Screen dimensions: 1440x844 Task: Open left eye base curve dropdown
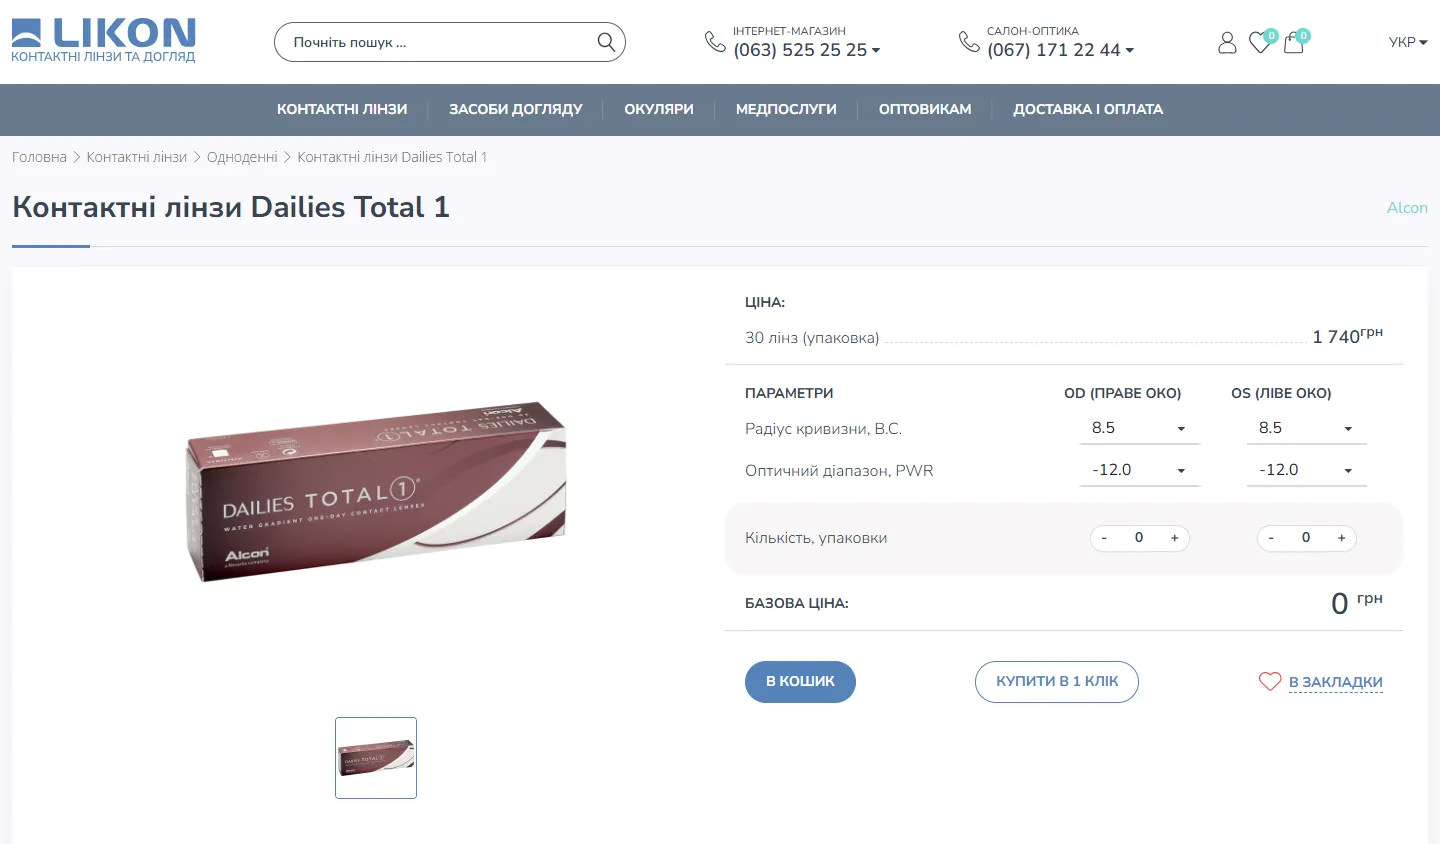pyautogui.click(x=1306, y=428)
